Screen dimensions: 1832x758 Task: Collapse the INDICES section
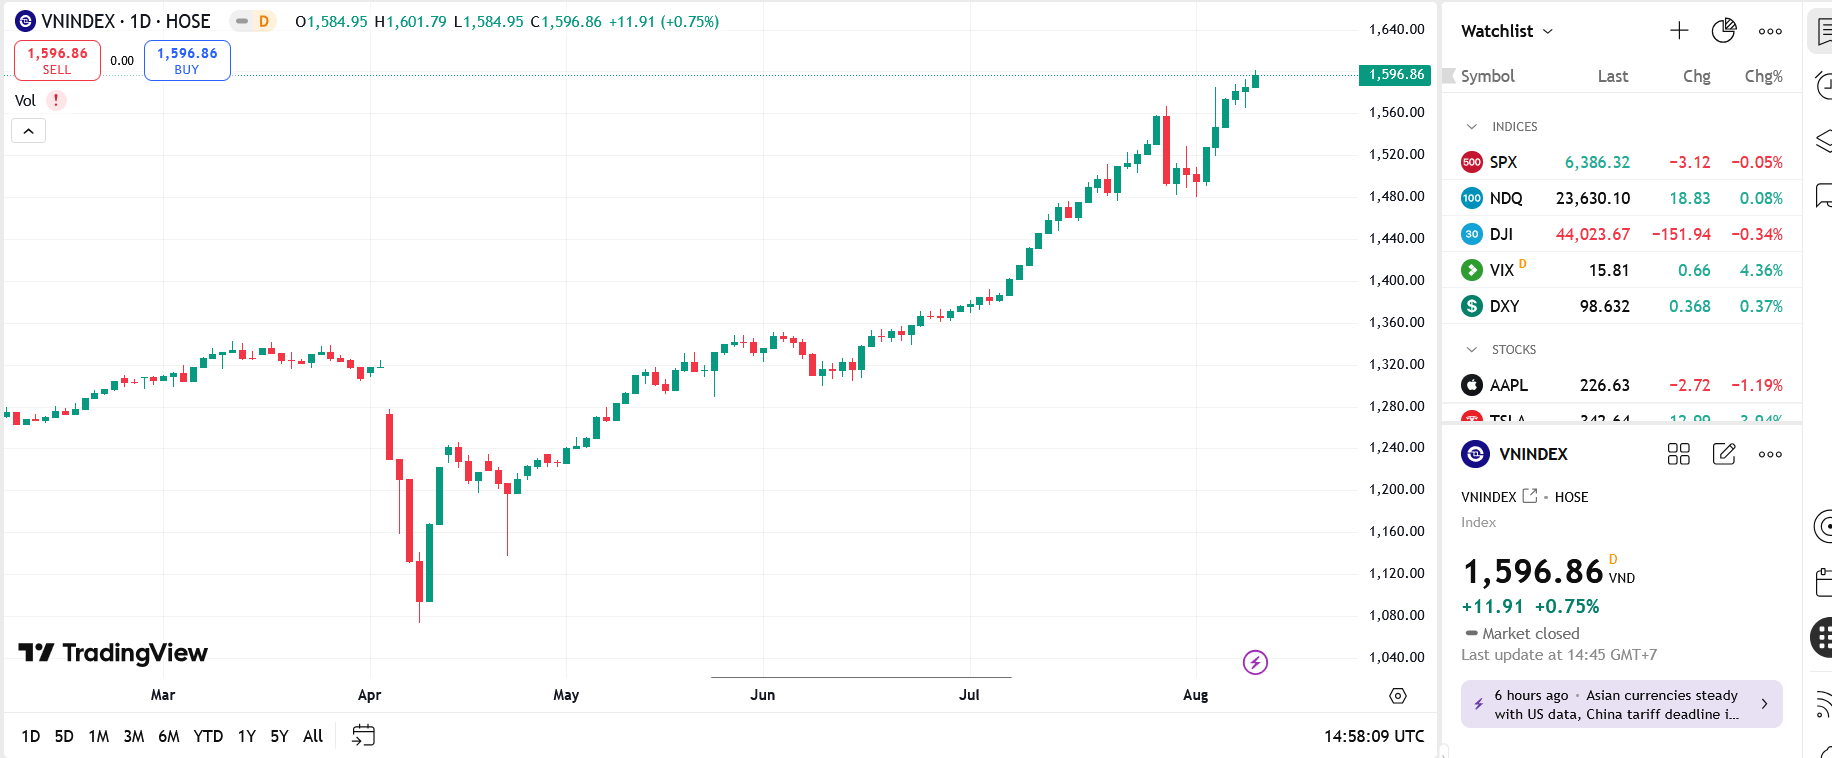1471,127
